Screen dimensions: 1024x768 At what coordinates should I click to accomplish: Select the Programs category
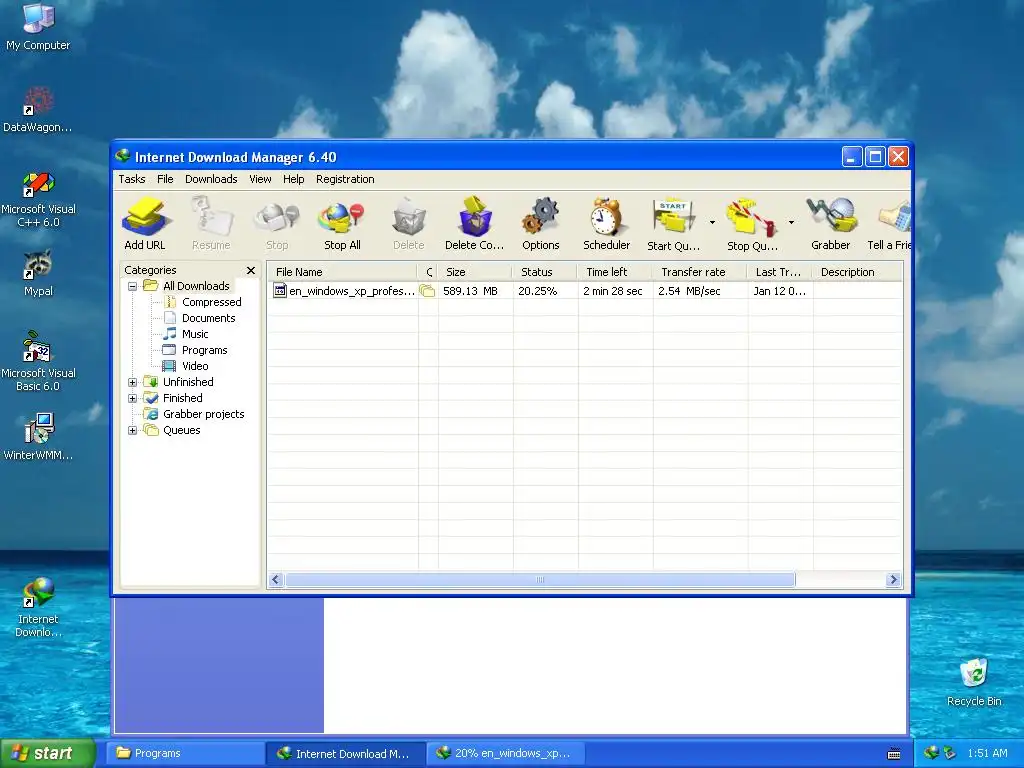204,350
